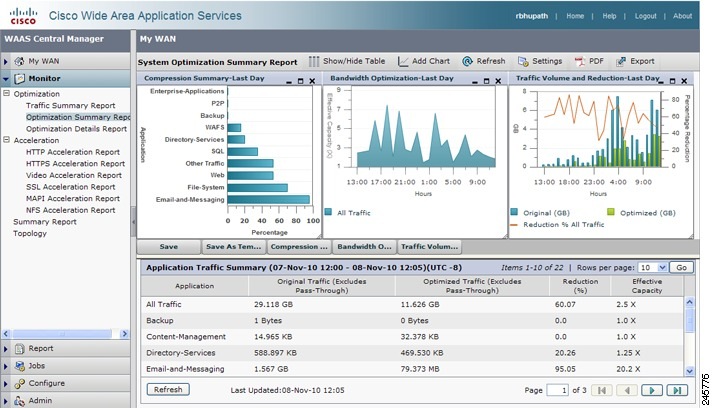712x408 pixels.
Task: Close the Compression Summary chart
Action: (x=312, y=81)
